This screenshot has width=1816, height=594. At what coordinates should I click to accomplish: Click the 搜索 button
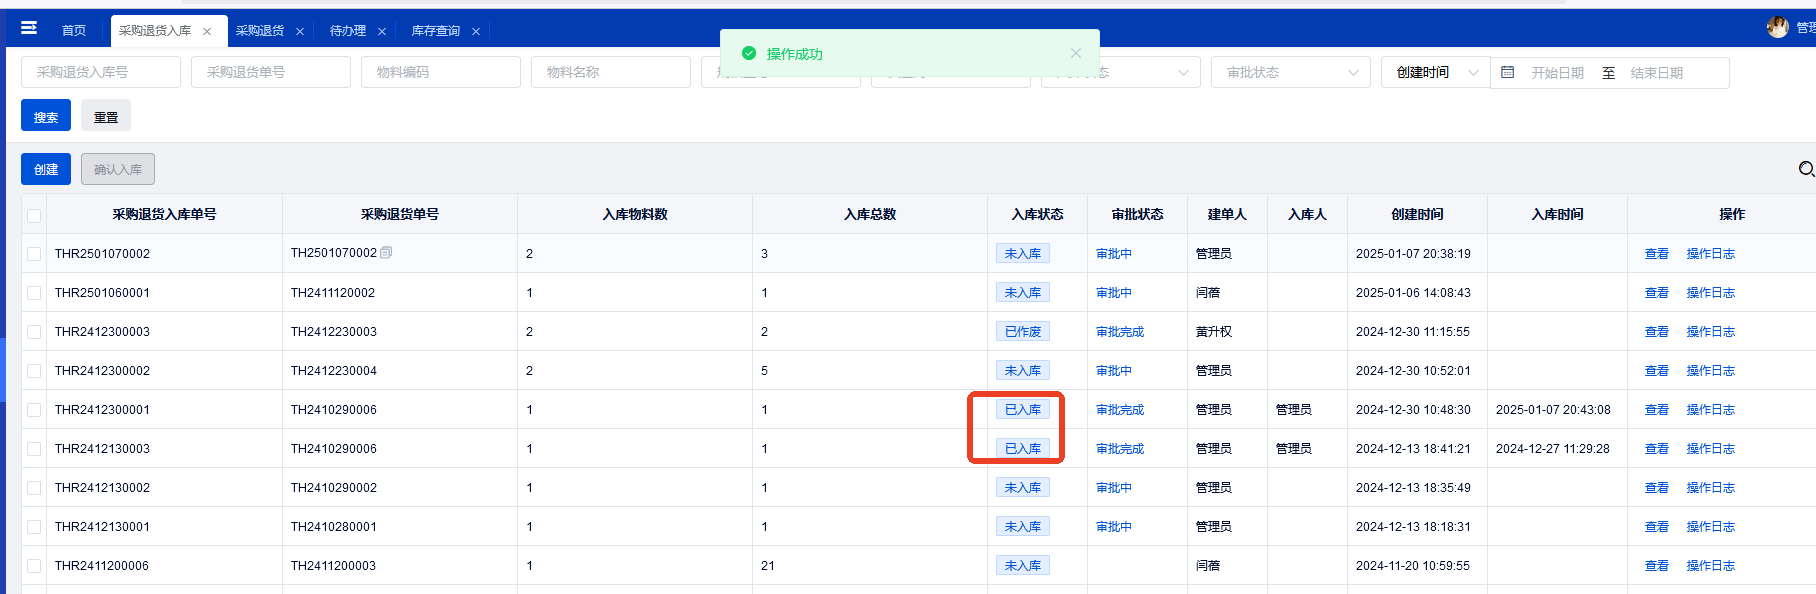pyautogui.click(x=46, y=115)
